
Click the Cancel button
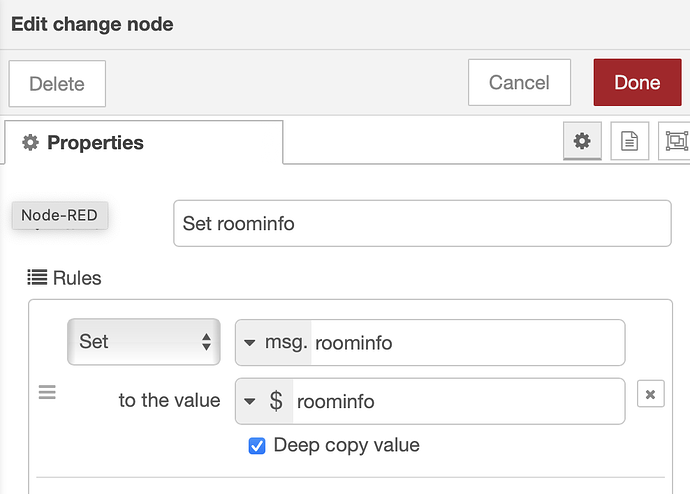[519, 82]
